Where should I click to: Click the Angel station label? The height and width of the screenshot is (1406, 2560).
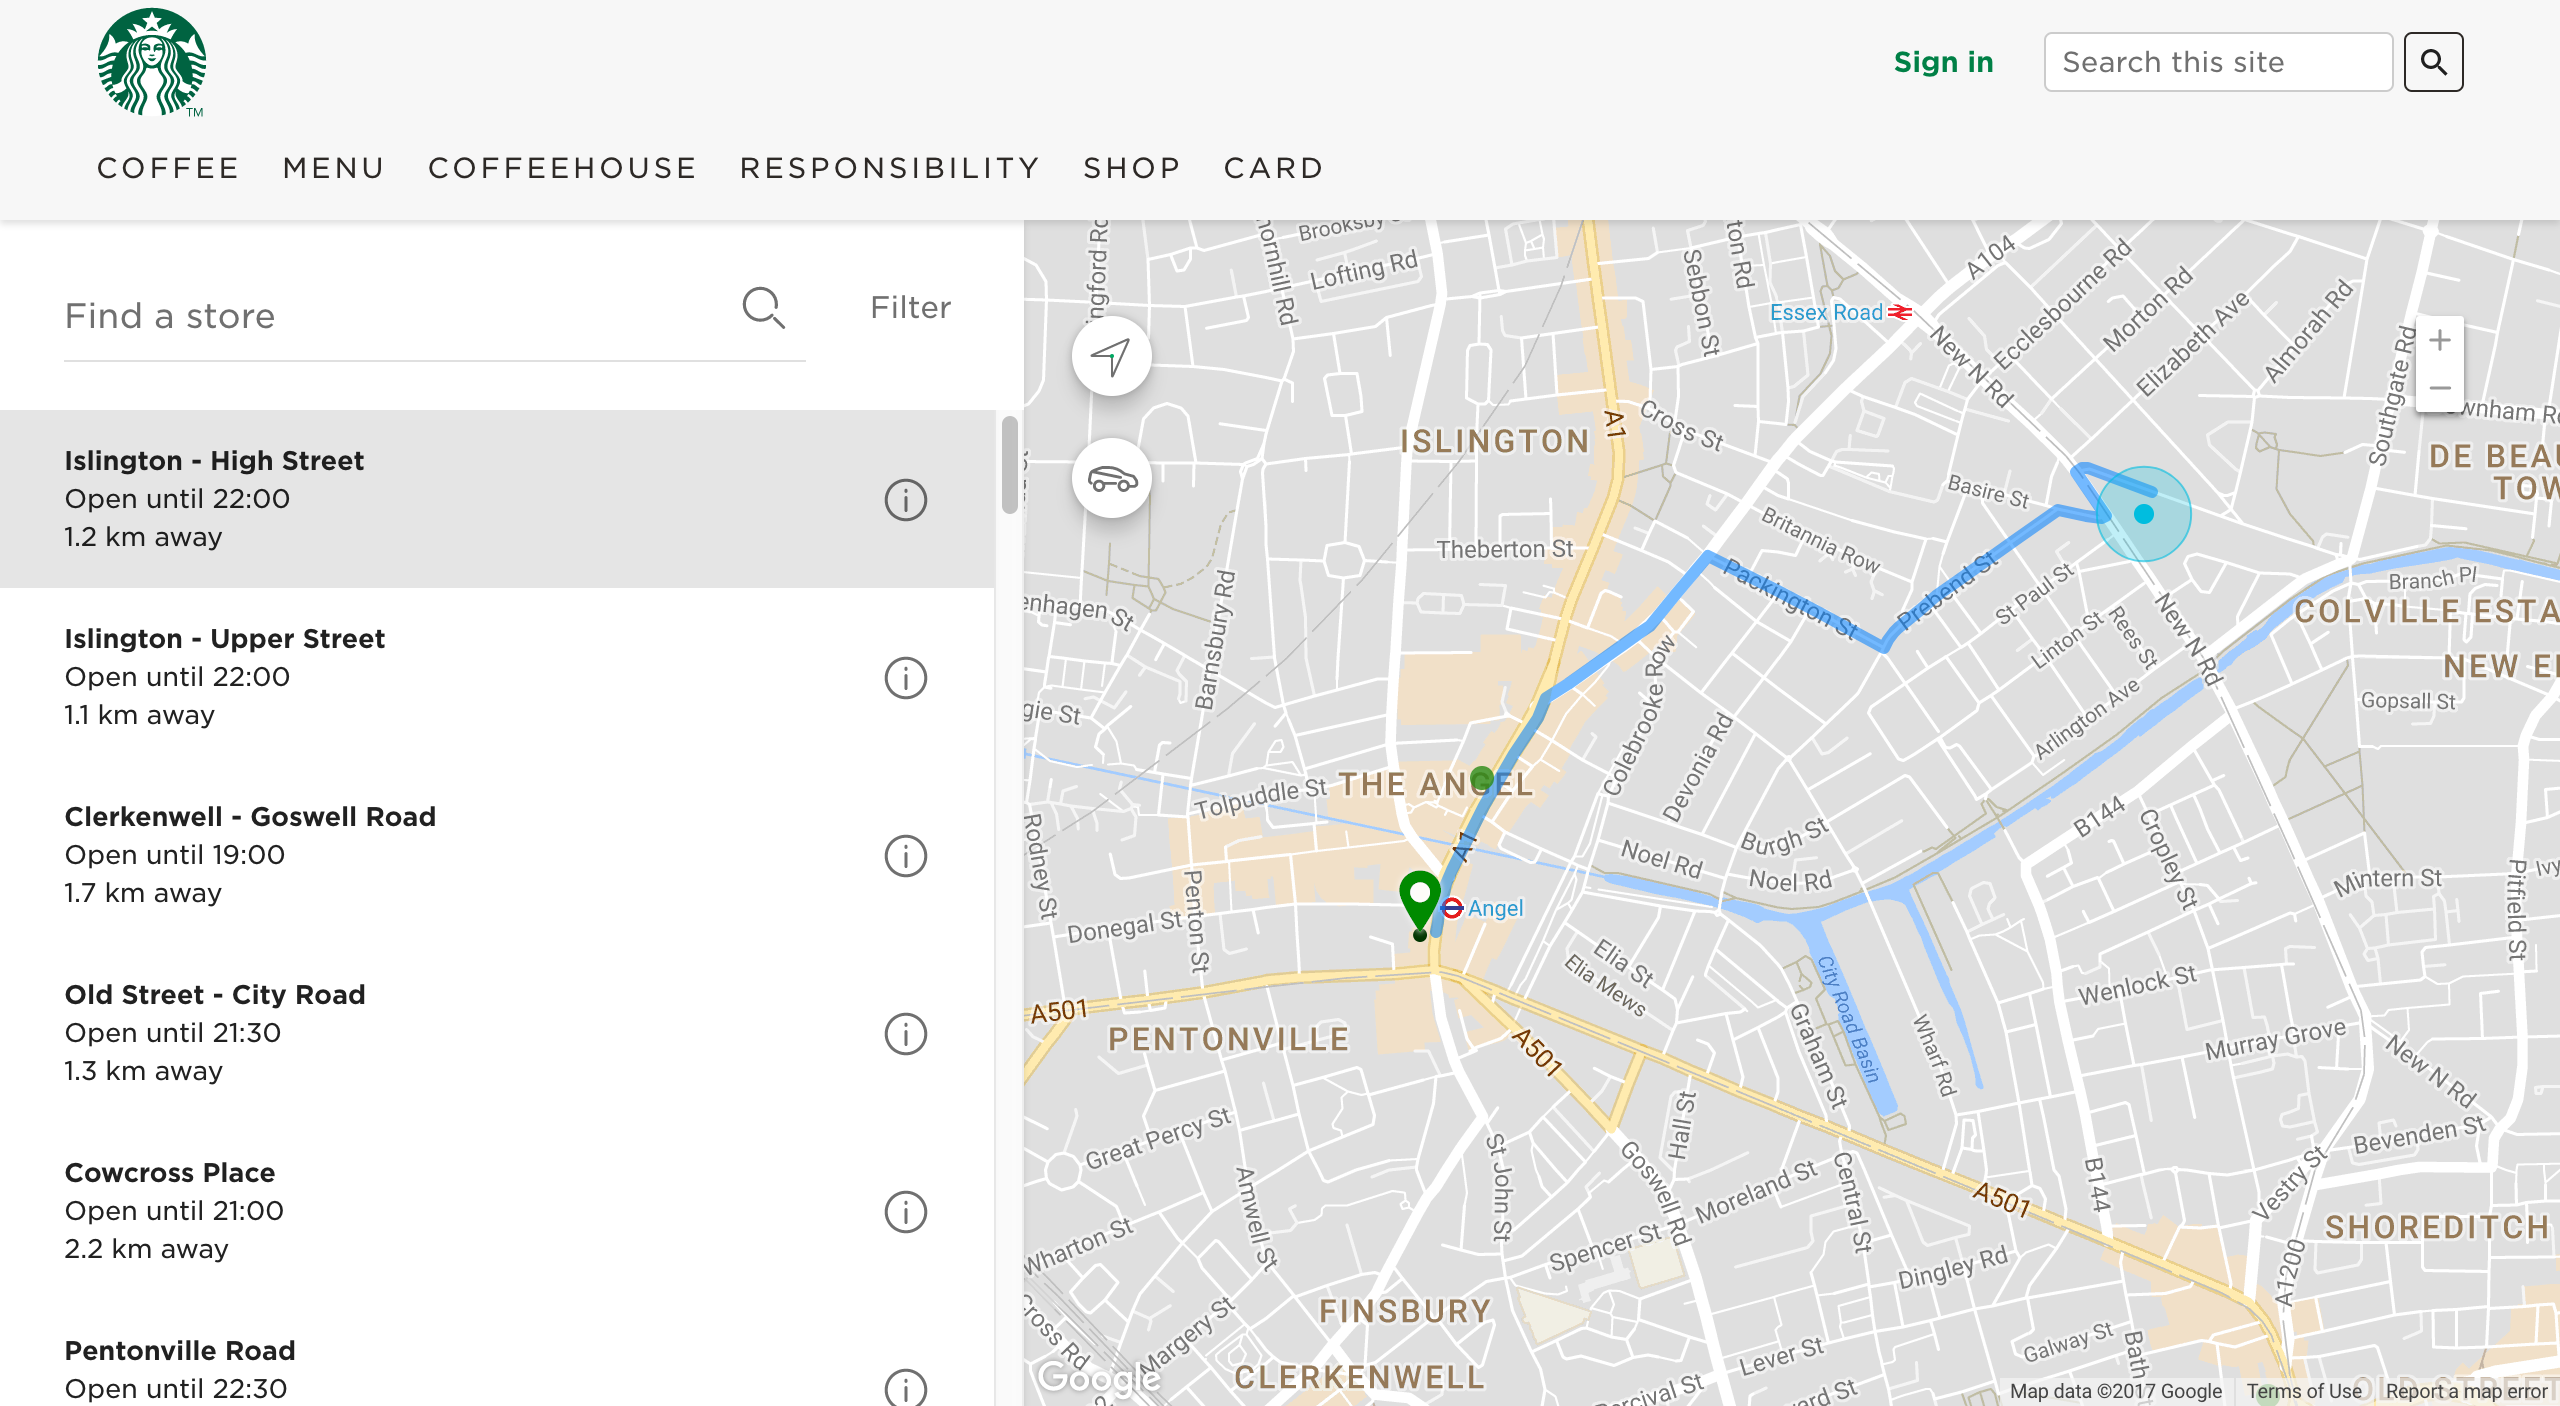(x=1495, y=908)
